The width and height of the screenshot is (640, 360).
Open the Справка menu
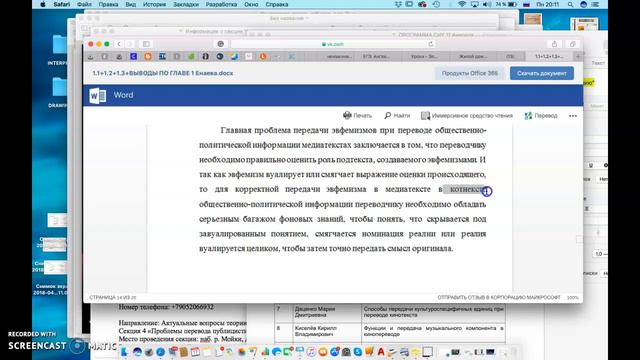277,4
